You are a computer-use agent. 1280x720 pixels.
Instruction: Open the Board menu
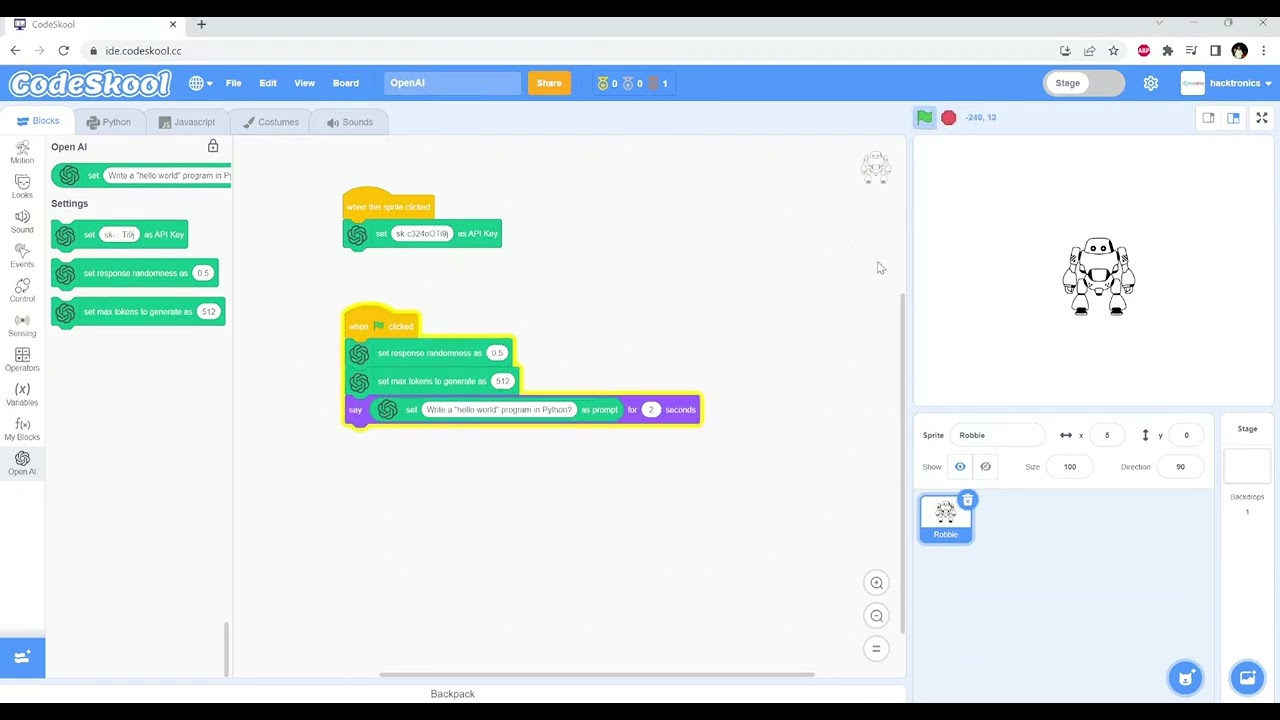click(346, 83)
